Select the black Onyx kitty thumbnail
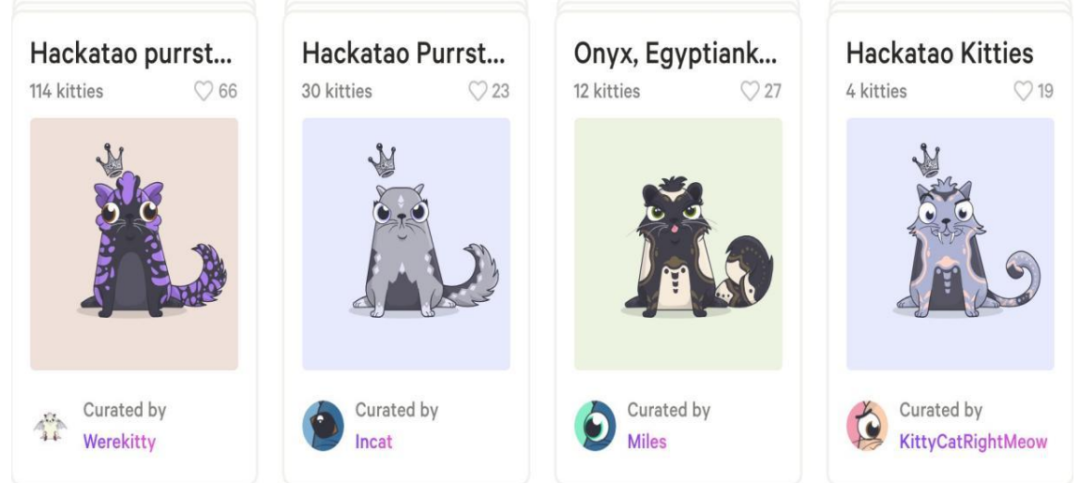Image resolution: width=1080 pixels, height=483 pixels. [678, 244]
